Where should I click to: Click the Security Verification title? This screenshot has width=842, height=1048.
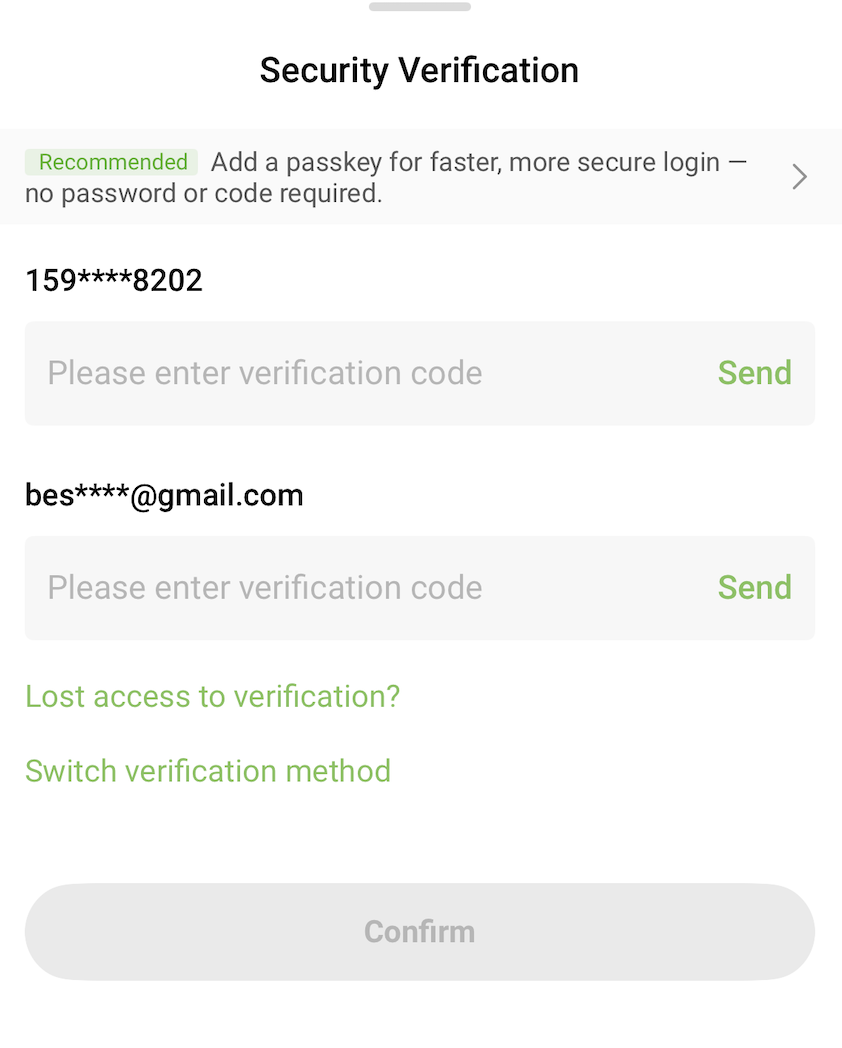click(x=419, y=71)
